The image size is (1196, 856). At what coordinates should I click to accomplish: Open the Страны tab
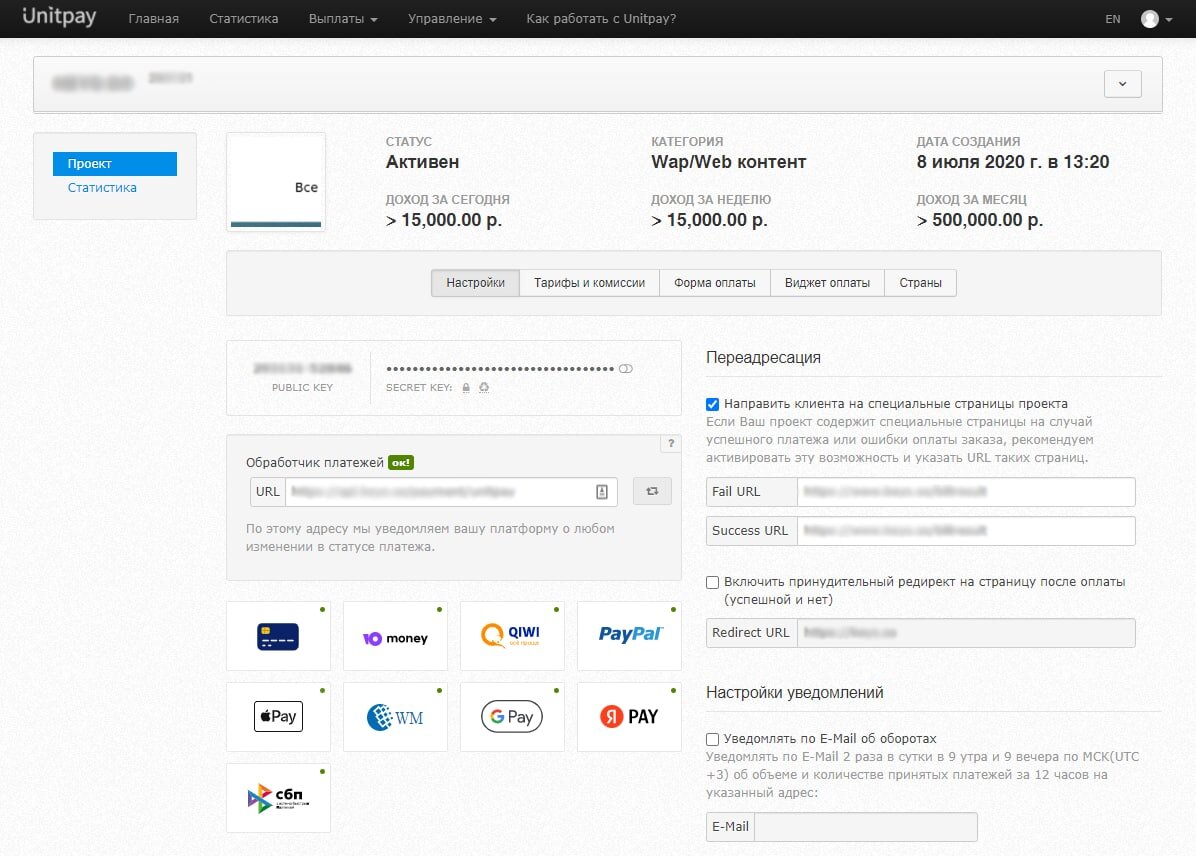[x=920, y=283]
